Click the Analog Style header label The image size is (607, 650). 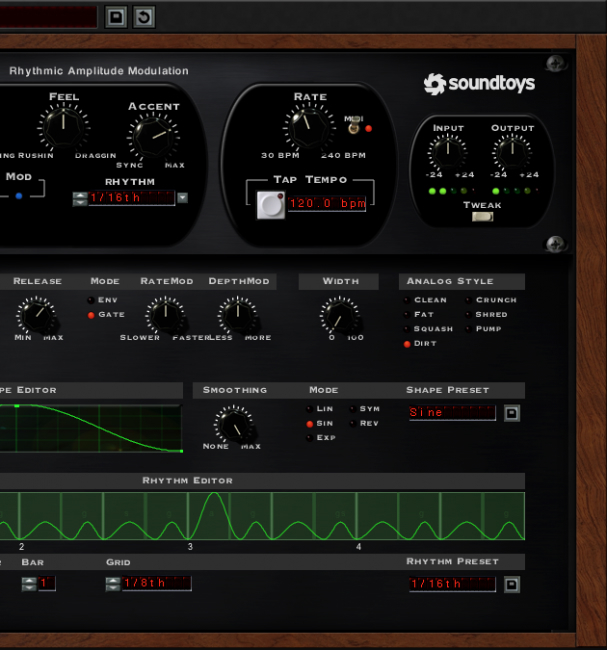(x=450, y=281)
